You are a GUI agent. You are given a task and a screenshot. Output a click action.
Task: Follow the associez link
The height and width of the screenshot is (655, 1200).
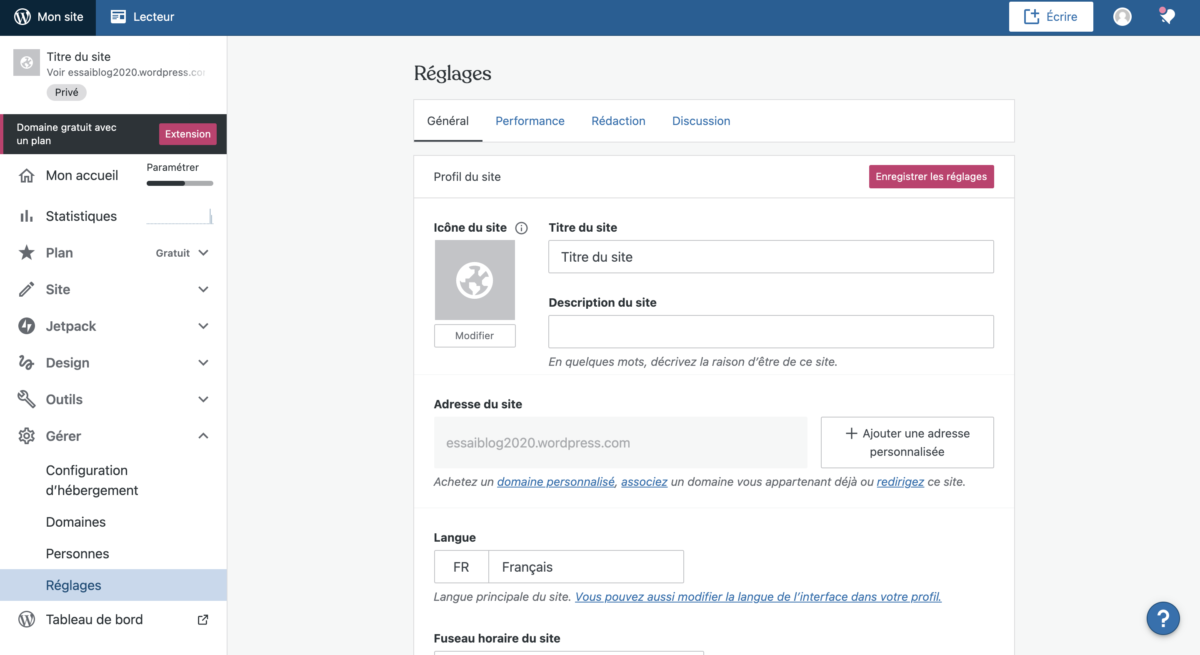pos(644,482)
